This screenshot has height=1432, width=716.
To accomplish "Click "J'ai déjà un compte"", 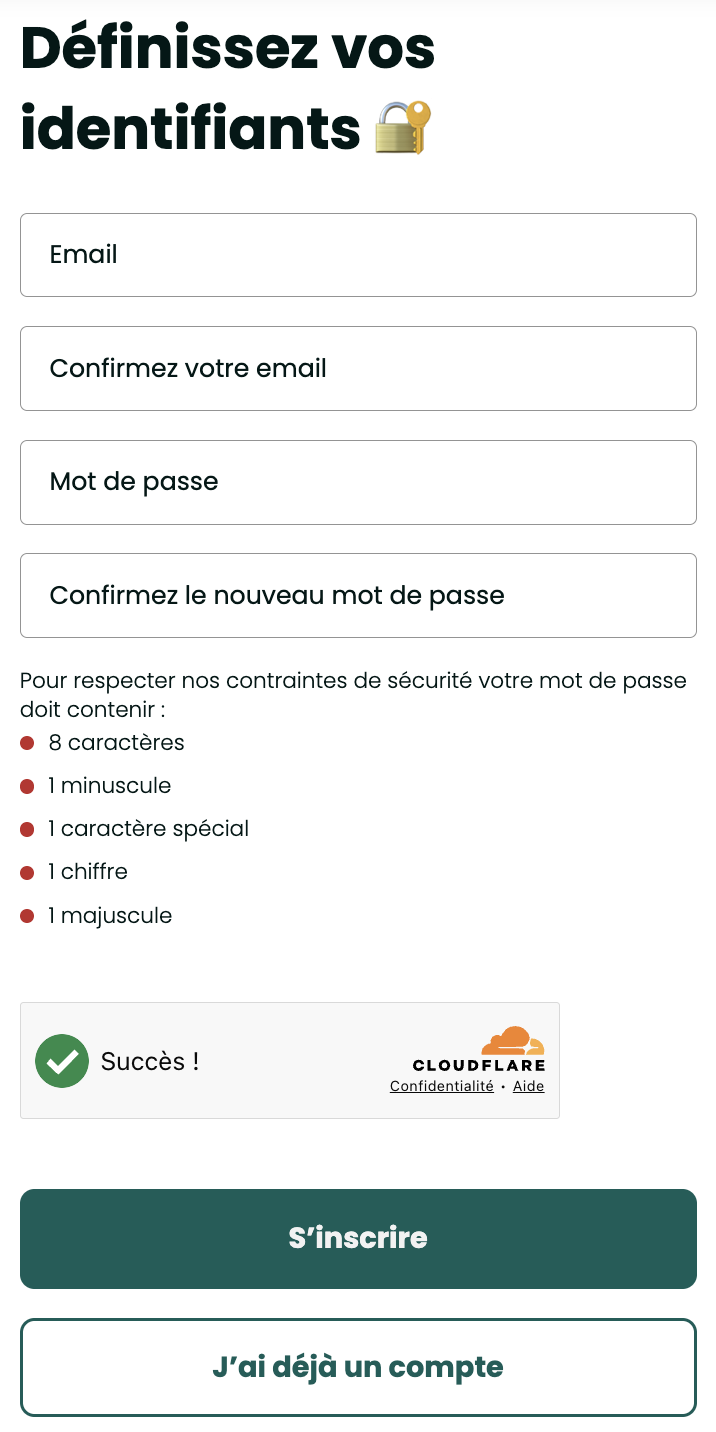I will tap(358, 1367).
